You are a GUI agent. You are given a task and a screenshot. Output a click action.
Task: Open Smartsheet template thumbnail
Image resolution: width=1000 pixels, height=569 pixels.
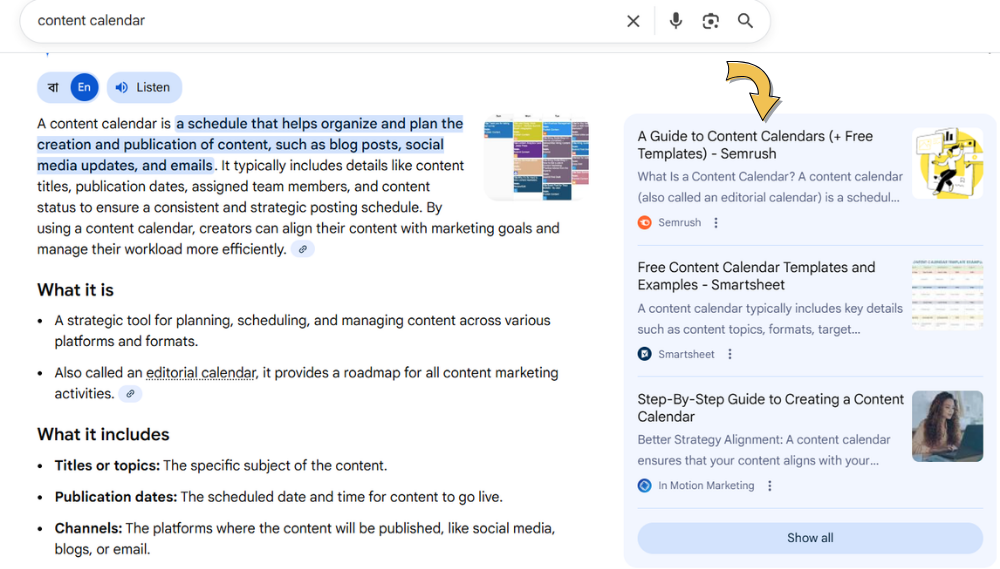(x=947, y=294)
